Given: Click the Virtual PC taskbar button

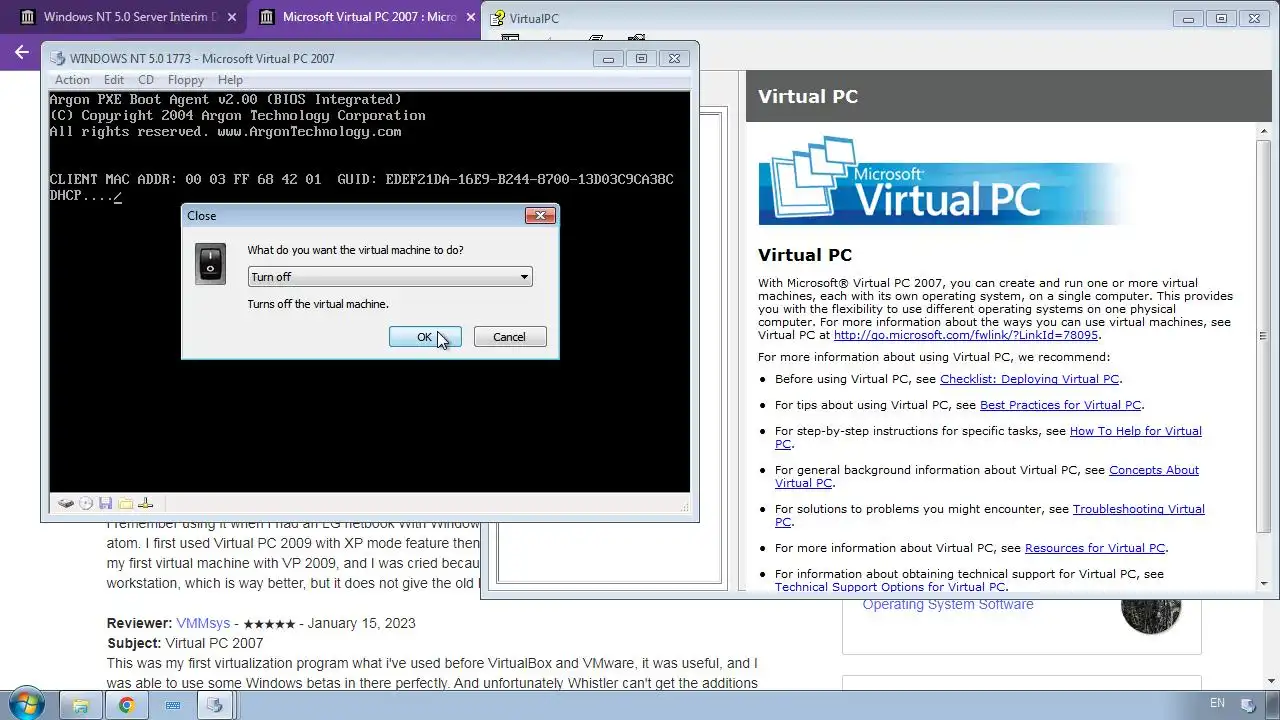Looking at the screenshot, I should point(214,705).
